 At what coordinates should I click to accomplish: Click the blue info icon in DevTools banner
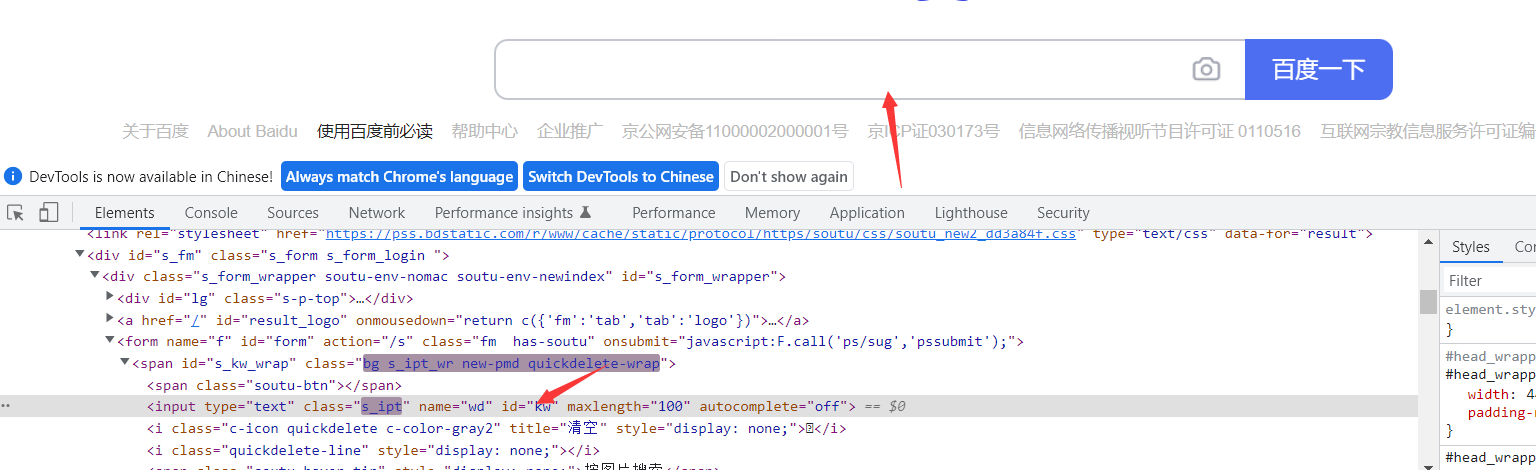pos(13,176)
